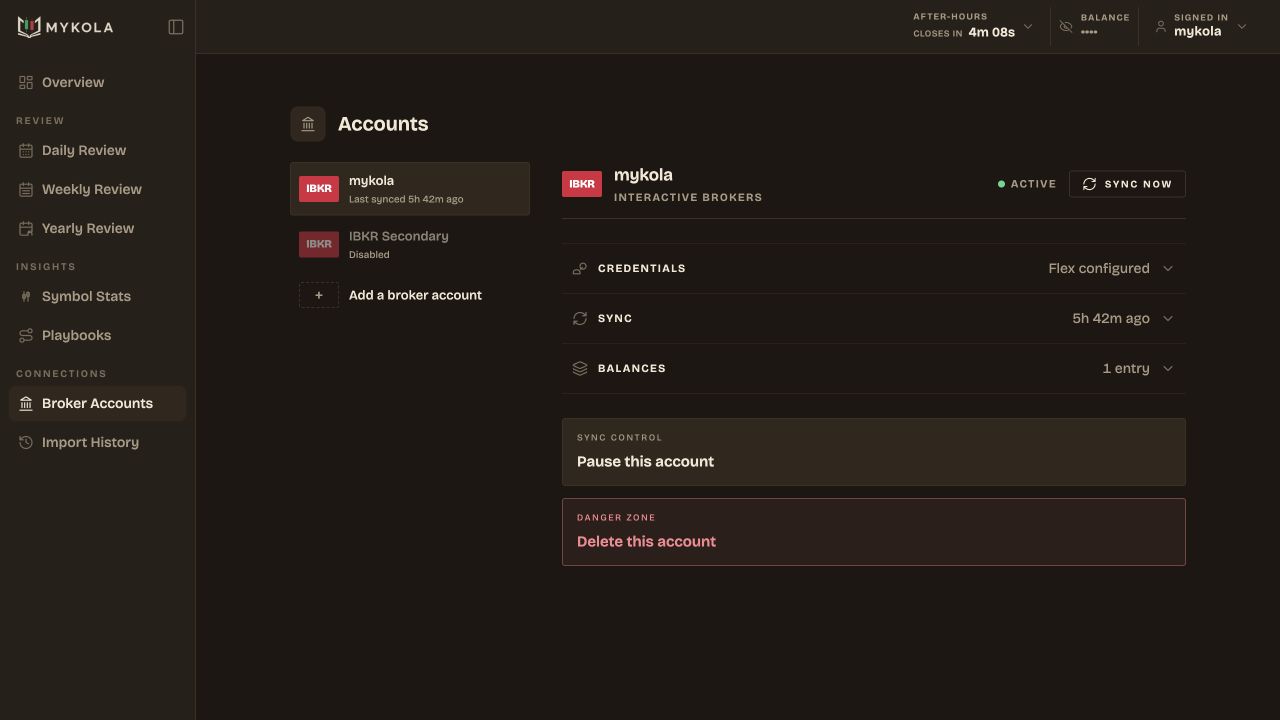Click the Symbol Stats icon
The image size is (1280, 720).
click(26, 296)
